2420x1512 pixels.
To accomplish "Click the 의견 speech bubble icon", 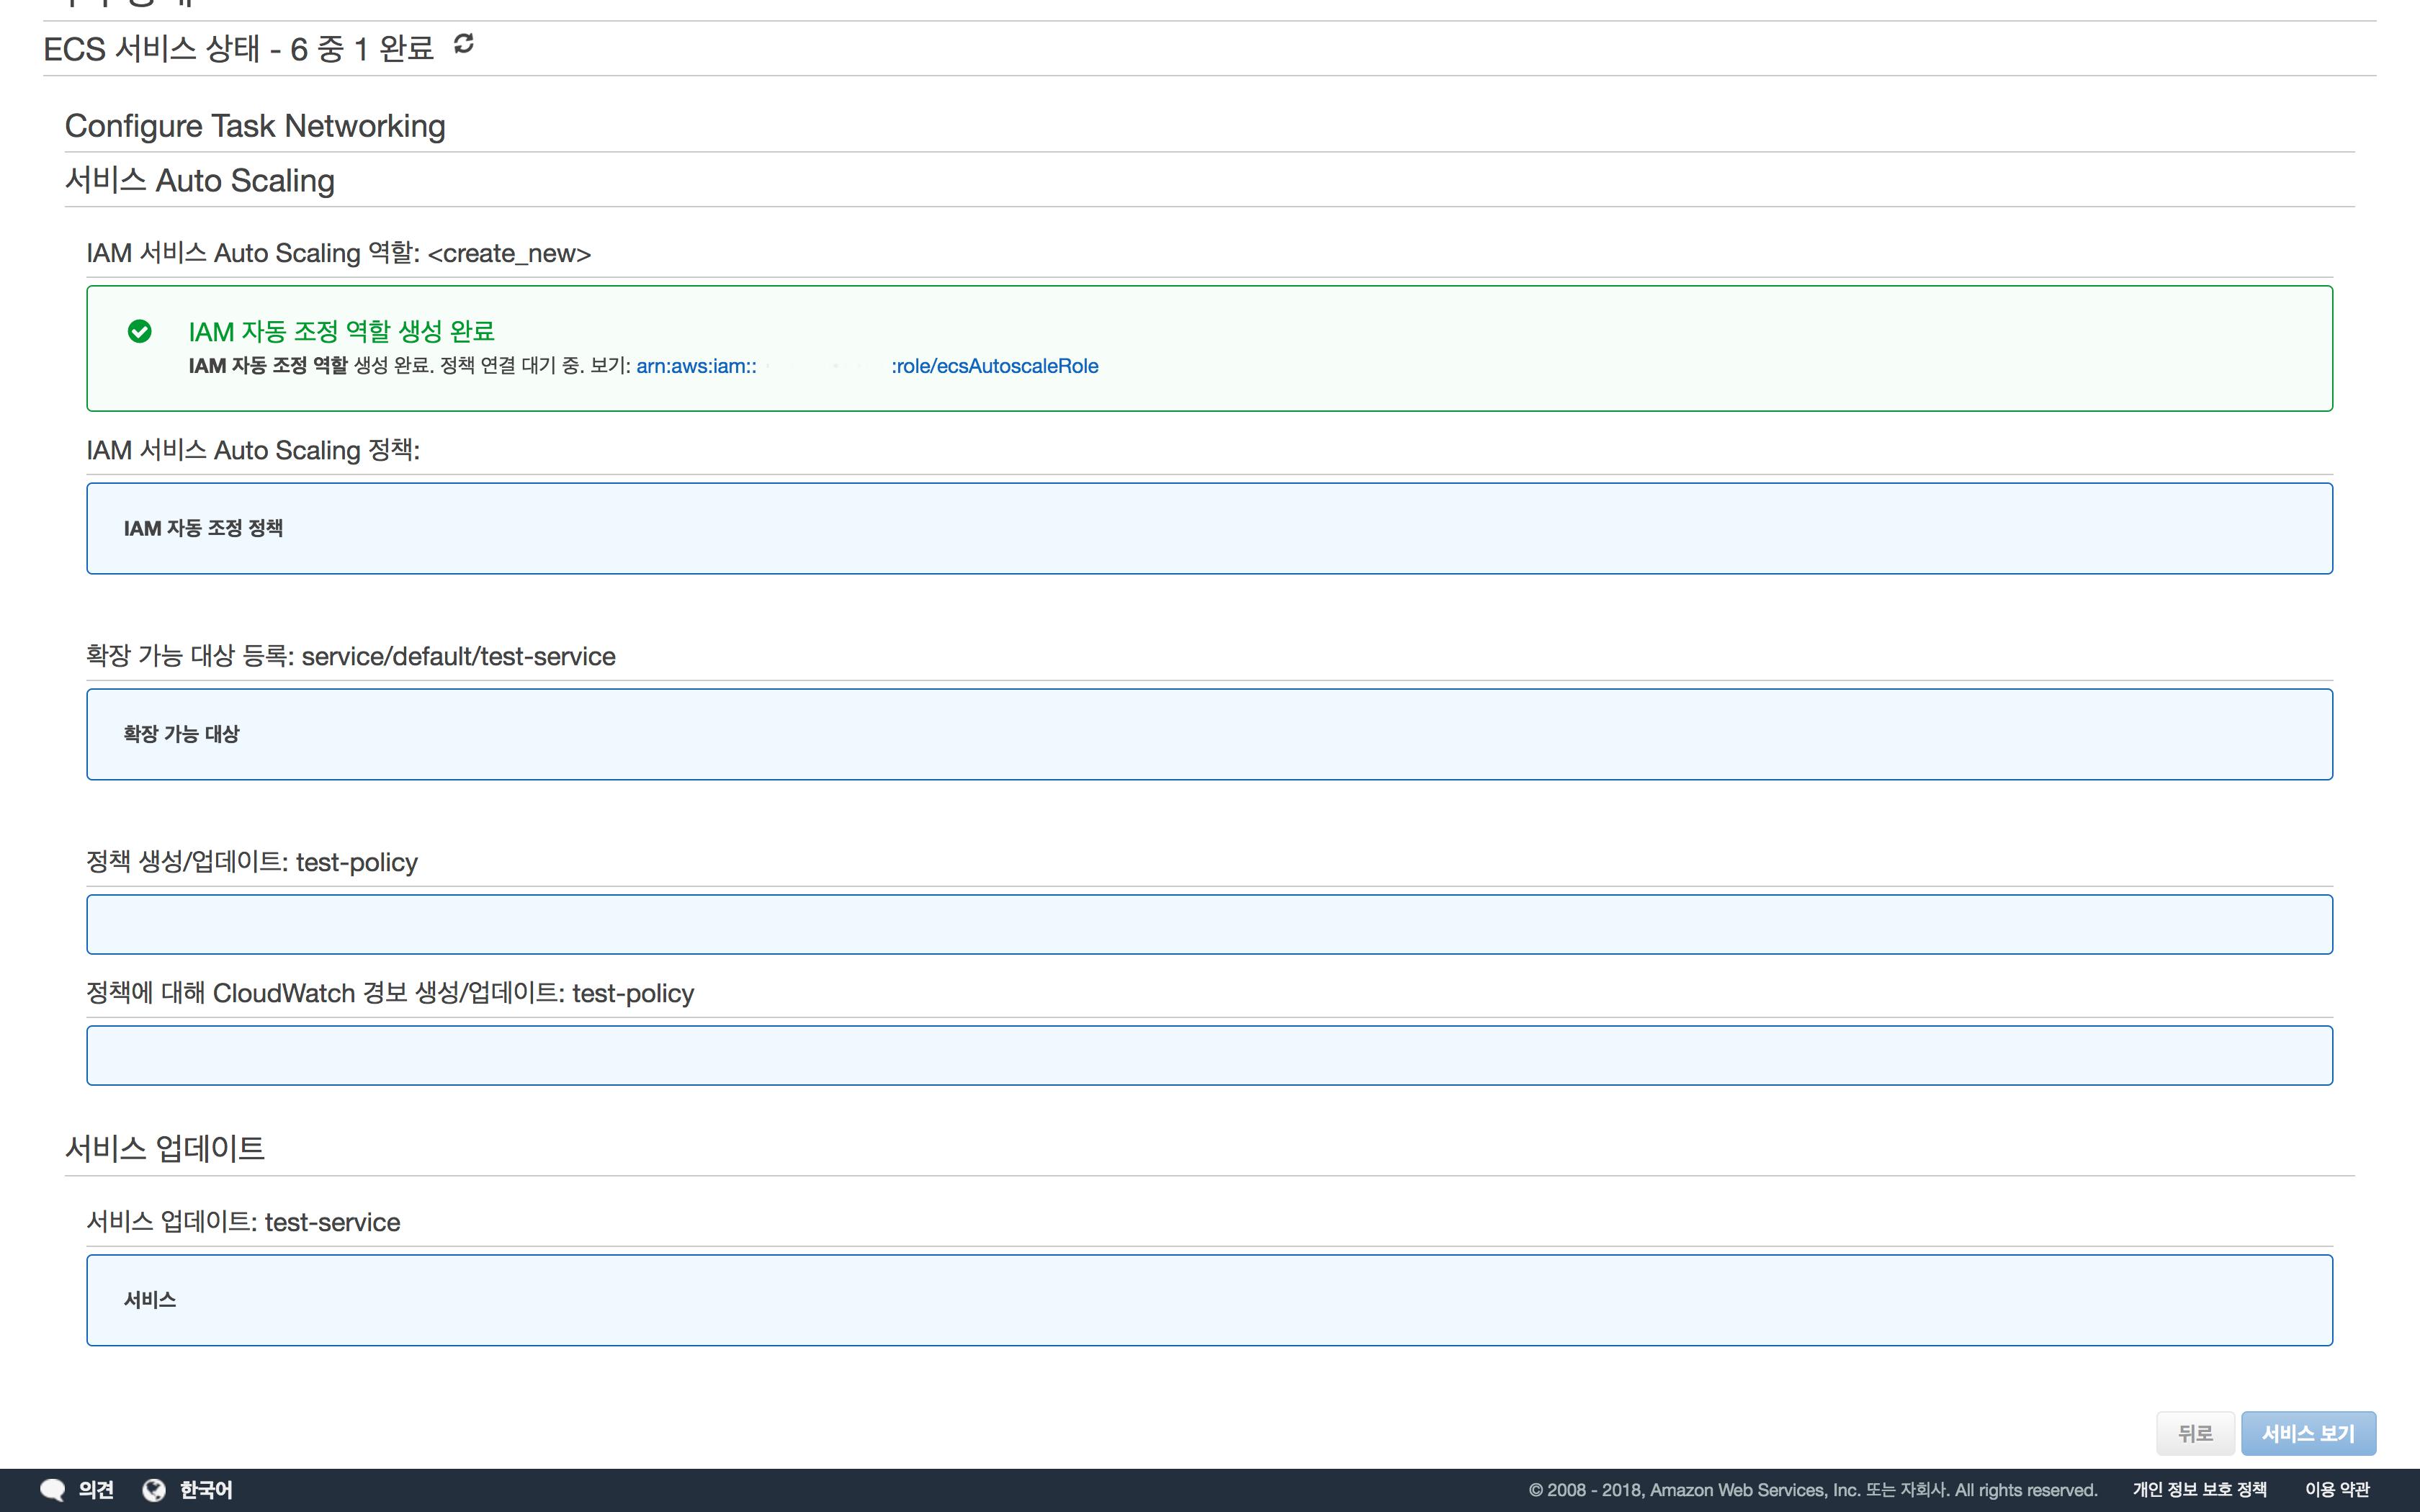I will click(x=52, y=1490).
